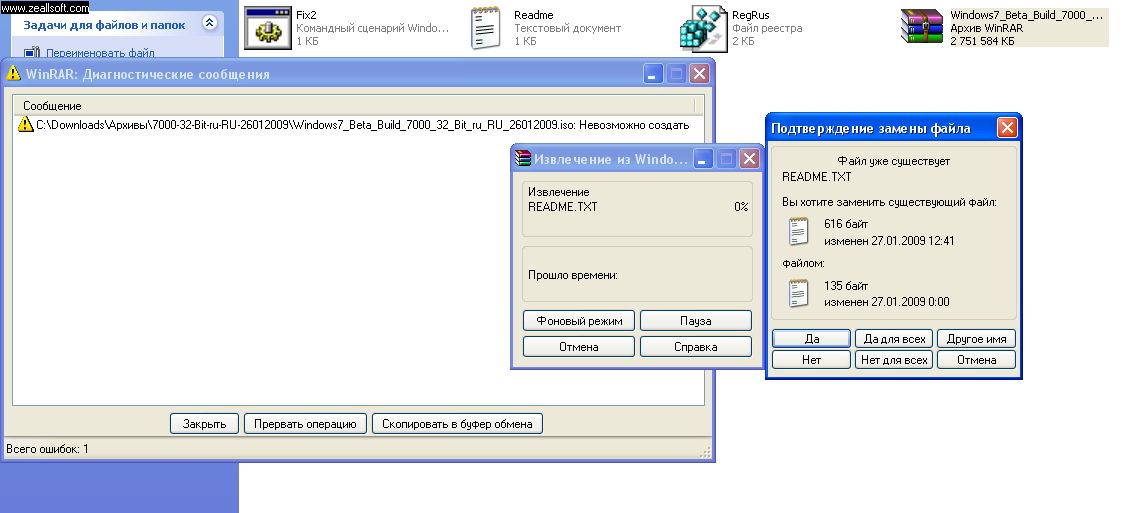This screenshot has height=513, width=1135.
Task: Click the 'Сообщение' column header
Action: click(52, 105)
